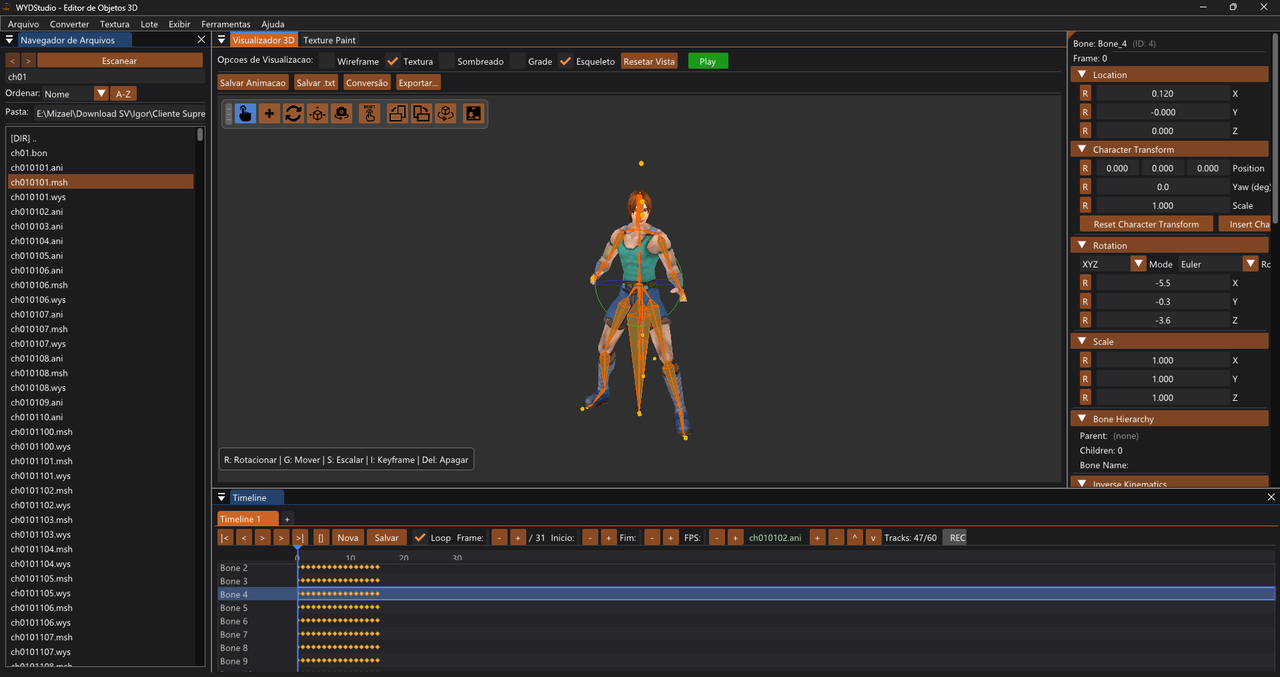Select the cube scale tool
The height and width of the screenshot is (677, 1280).
coord(317,114)
